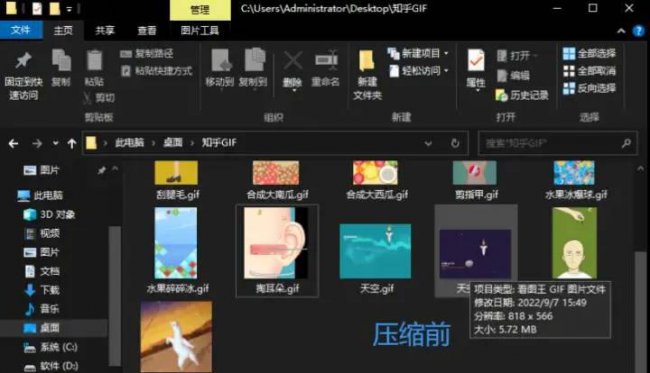Go forward with the right arrow
This screenshot has width=650, height=373.
37,143
